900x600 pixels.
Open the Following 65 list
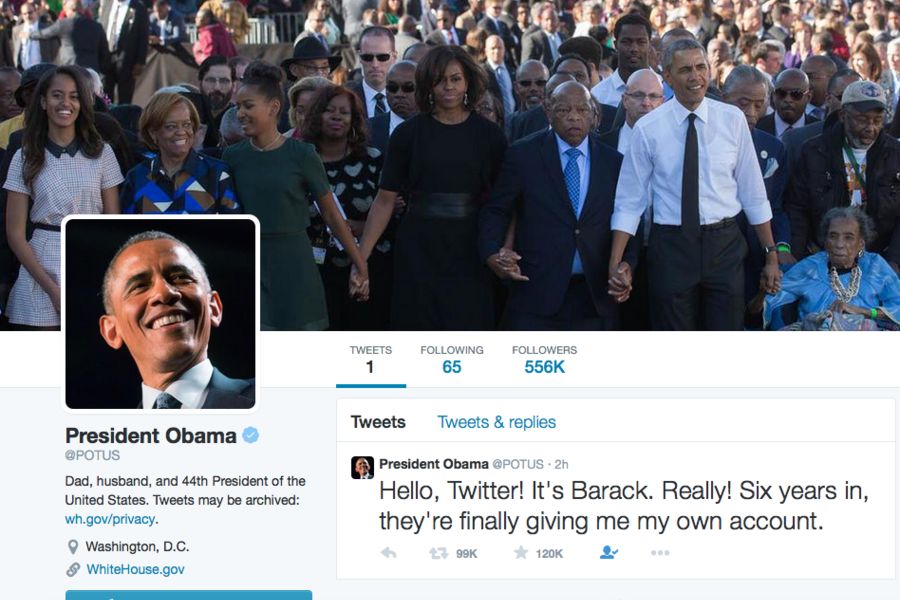click(452, 359)
